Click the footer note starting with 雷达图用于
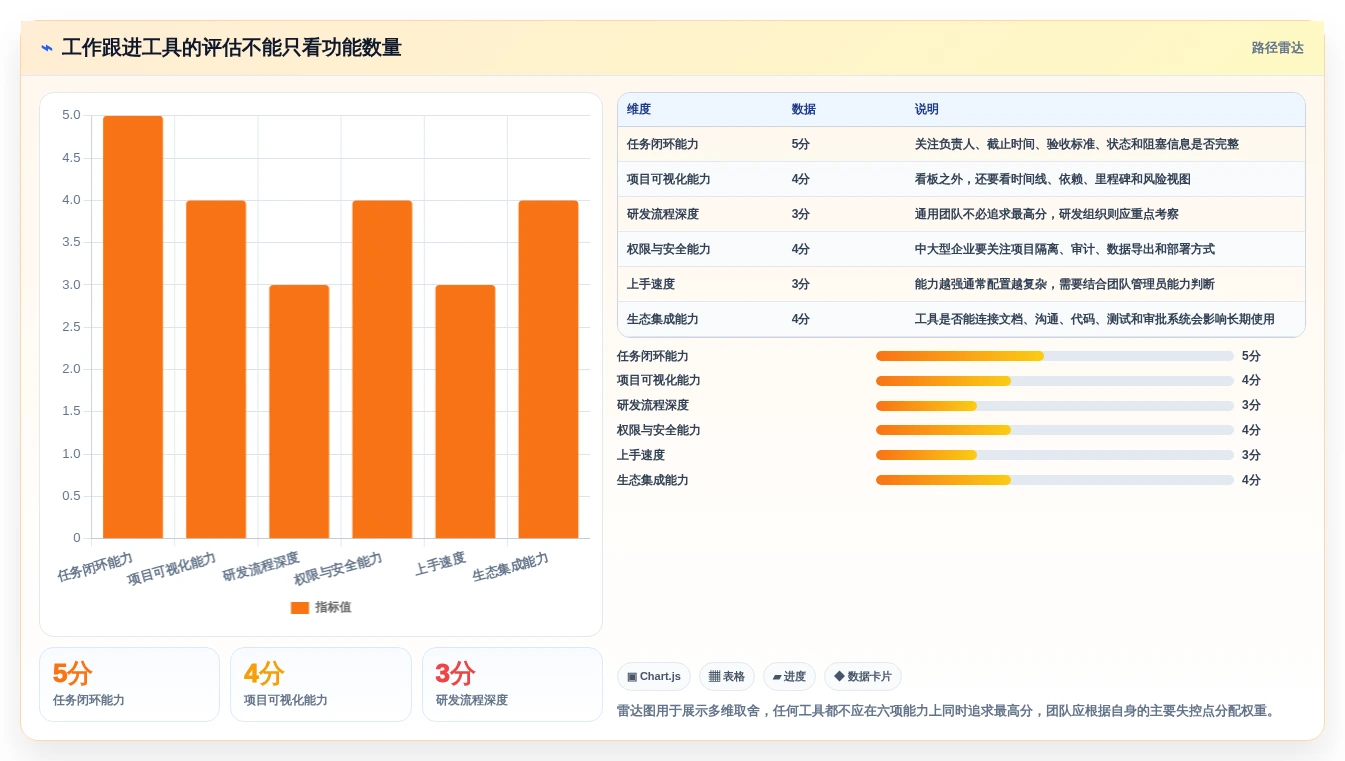 [946, 711]
